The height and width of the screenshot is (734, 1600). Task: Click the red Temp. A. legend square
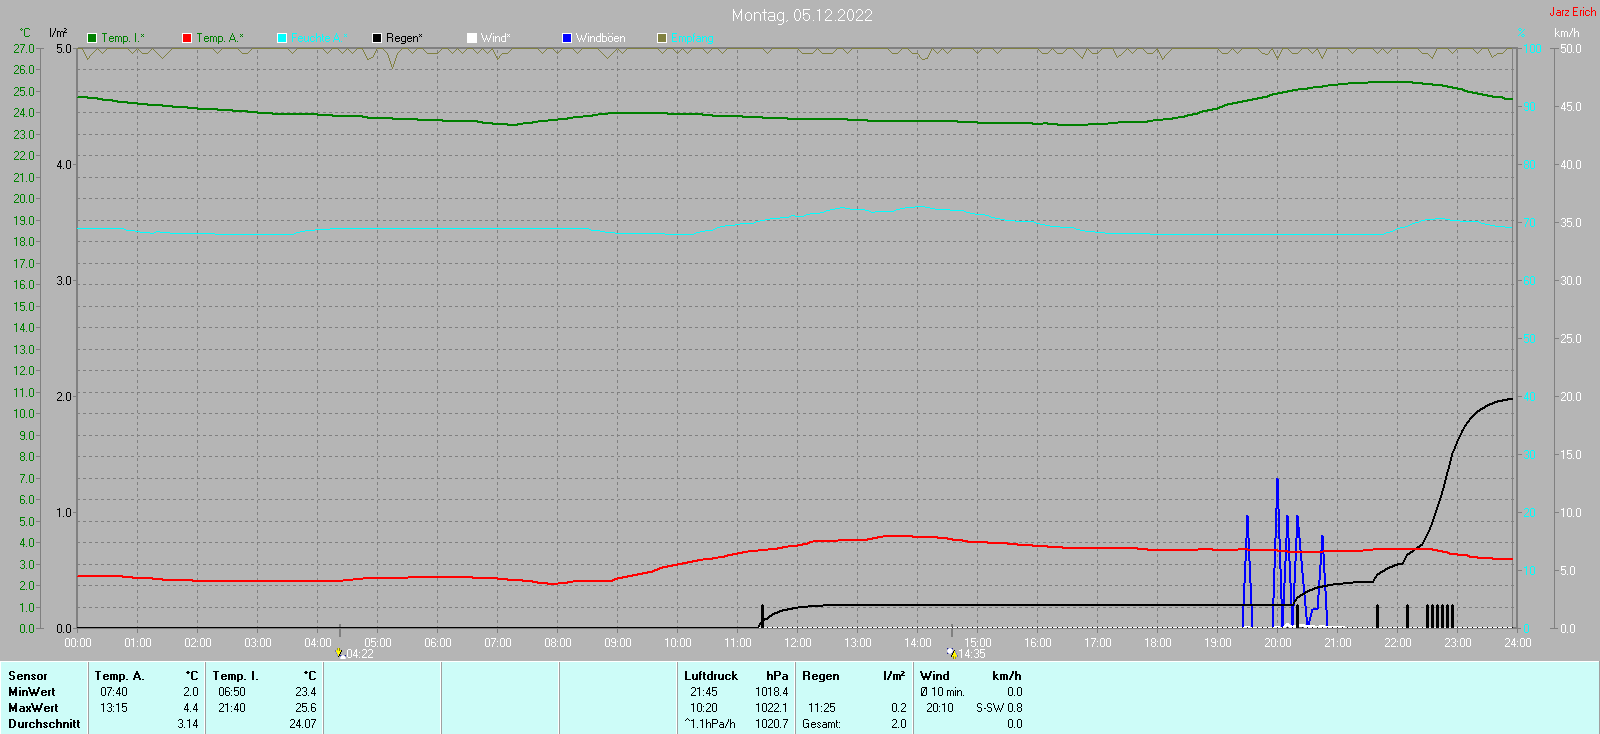click(187, 38)
